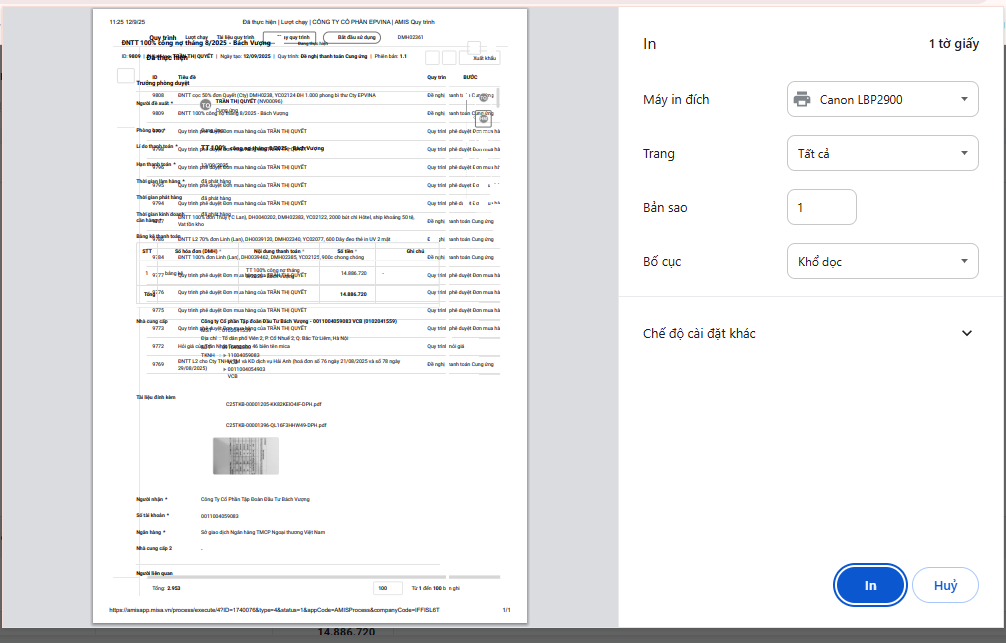Click the blue In button

(x=870, y=585)
